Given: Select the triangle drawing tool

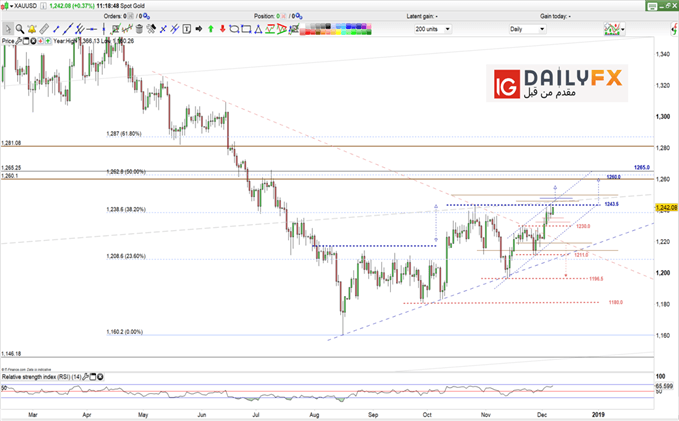Looking at the screenshot, I should pos(258,29).
